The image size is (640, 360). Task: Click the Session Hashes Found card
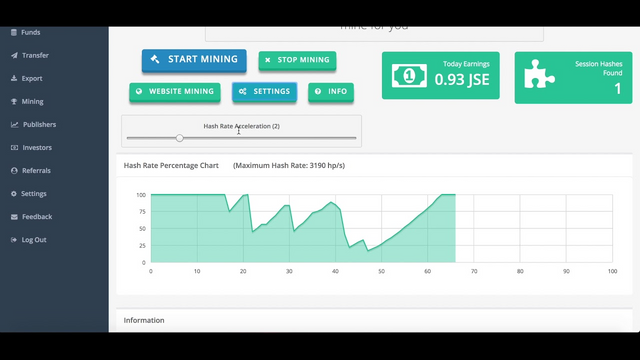[x=573, y=78]
